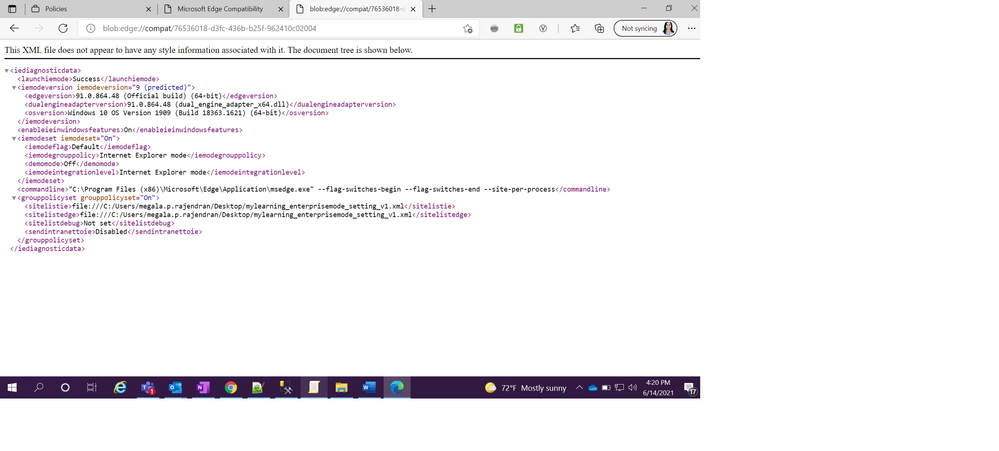Screen dimensions: 999x451
Task: Open a new browser tab
Action: [x=432, y=9]
